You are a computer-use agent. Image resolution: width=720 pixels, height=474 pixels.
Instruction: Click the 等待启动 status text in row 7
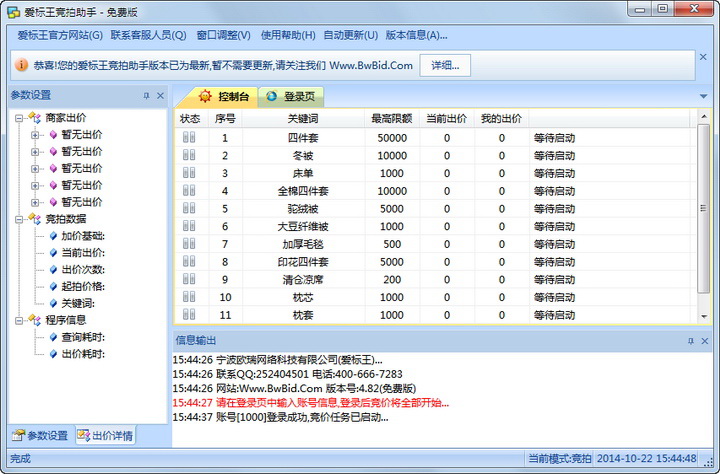(554, 244)
